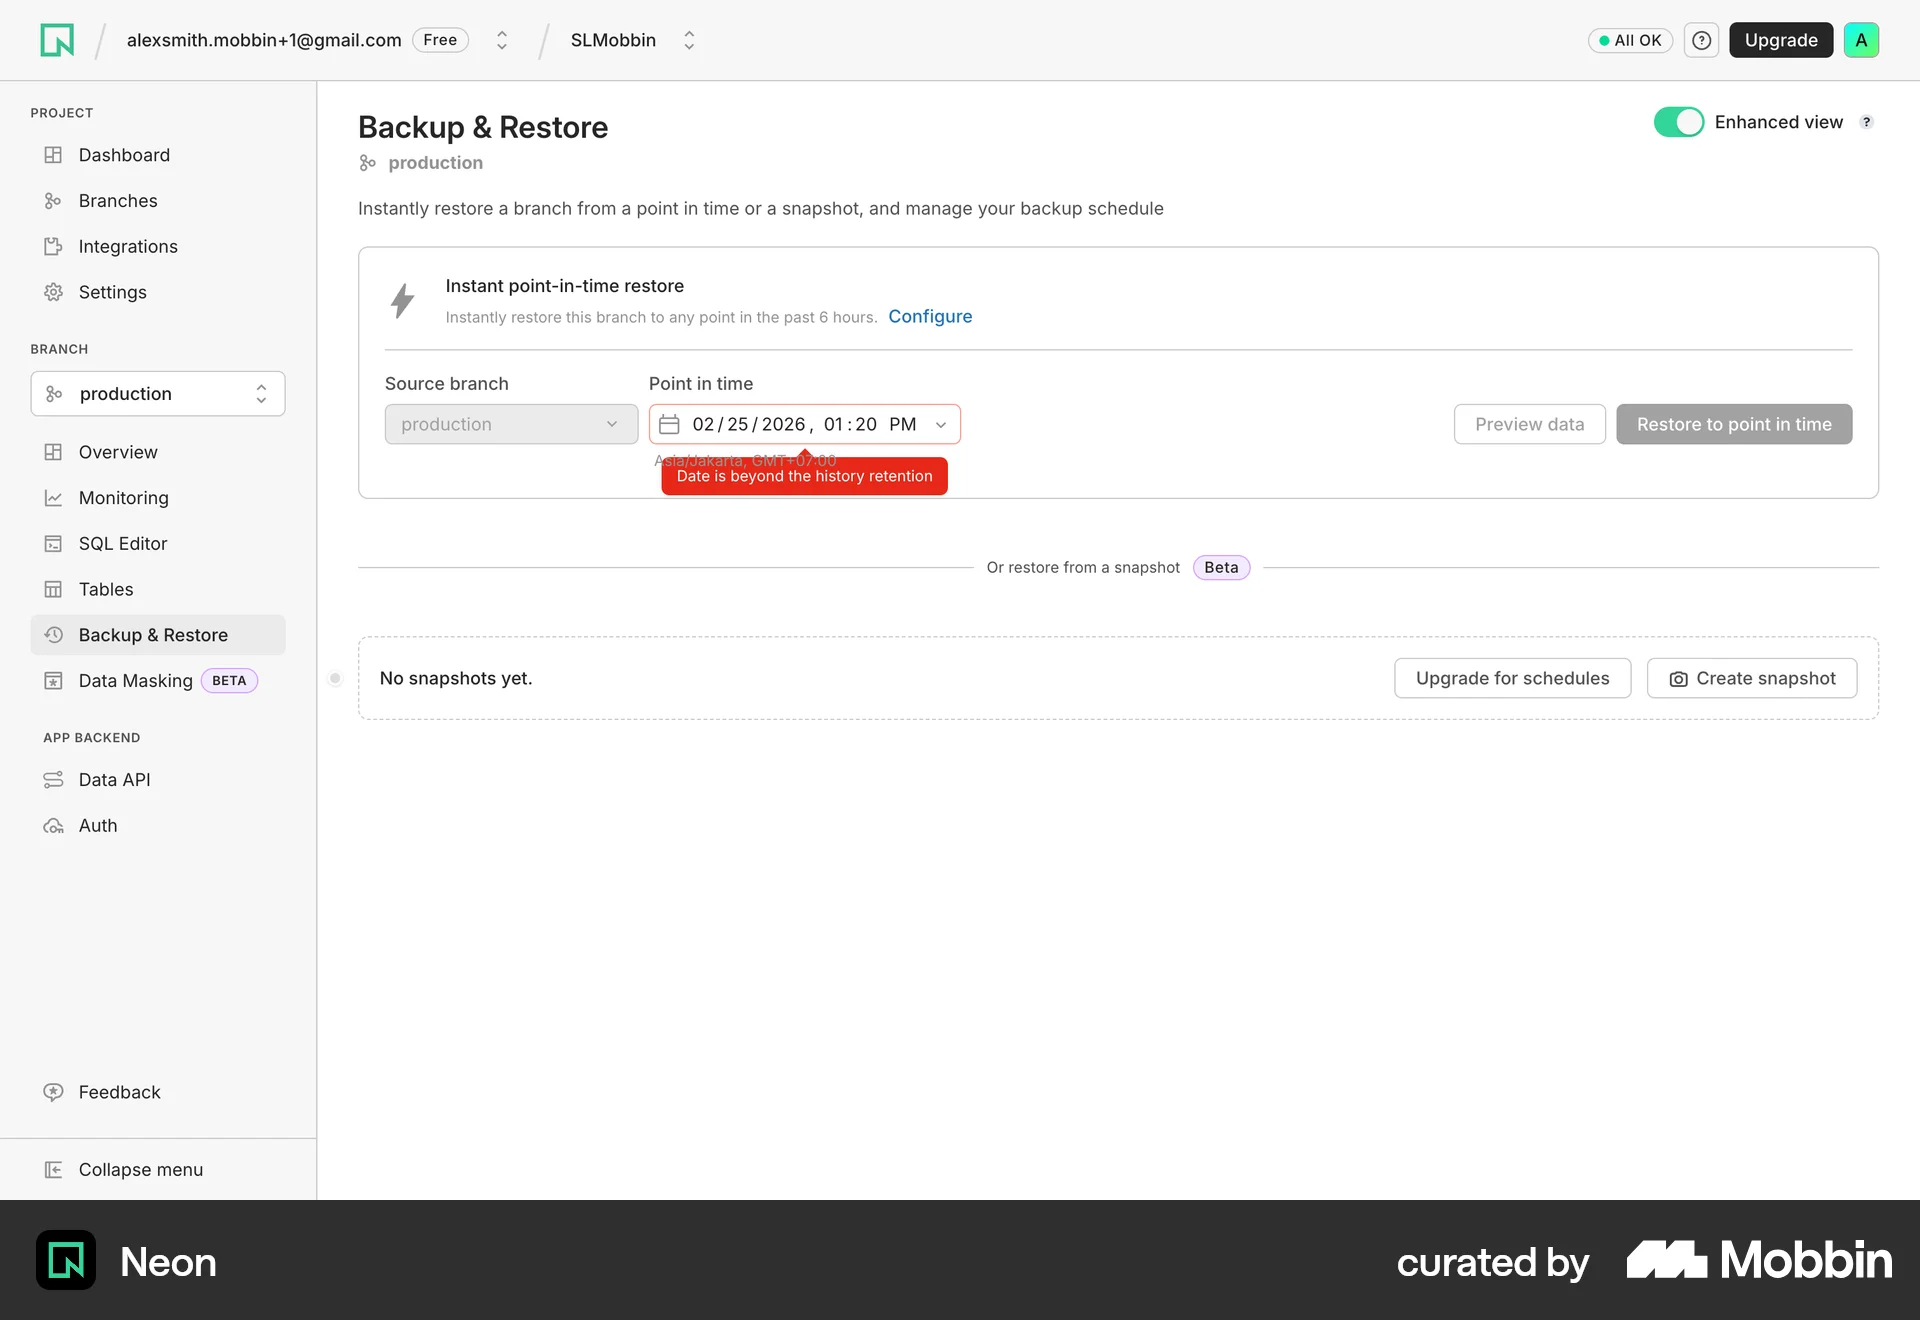Click the alexsmith.mobbin+1@gmail.com account name

coord(264,40)
